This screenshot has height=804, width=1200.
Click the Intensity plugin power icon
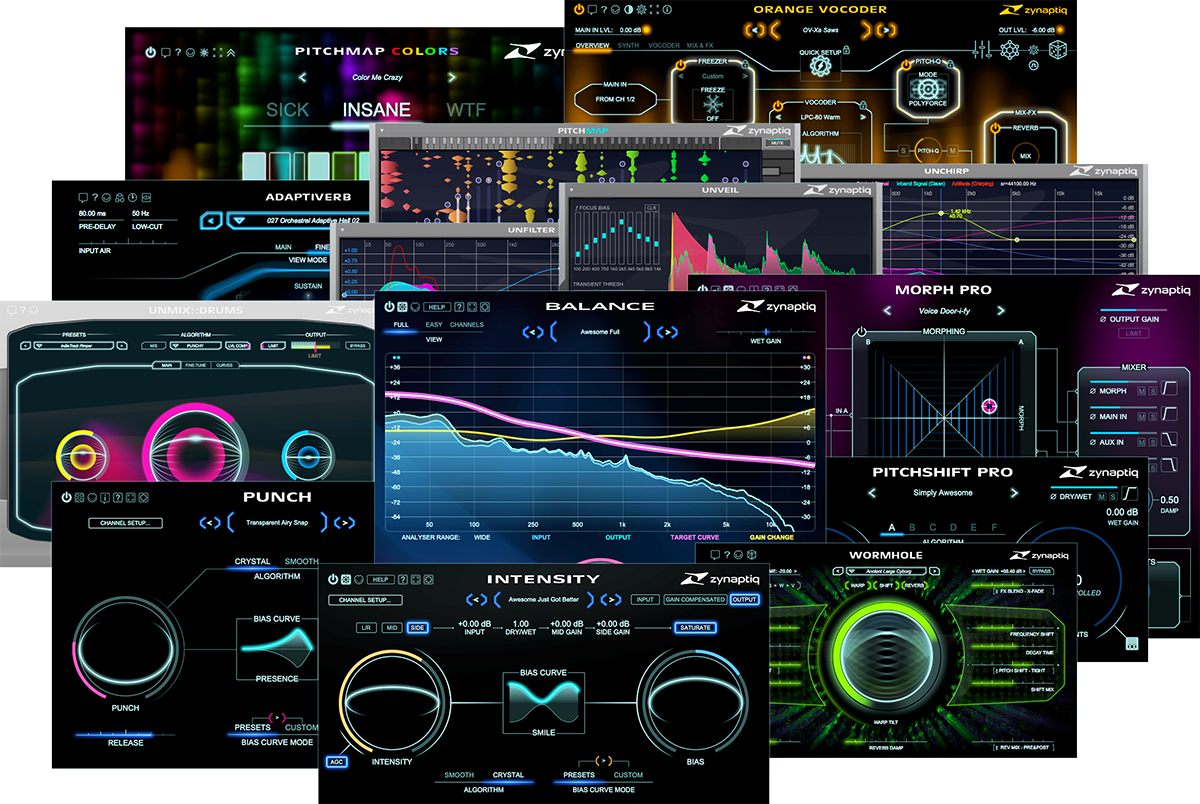tap(332, 579)
